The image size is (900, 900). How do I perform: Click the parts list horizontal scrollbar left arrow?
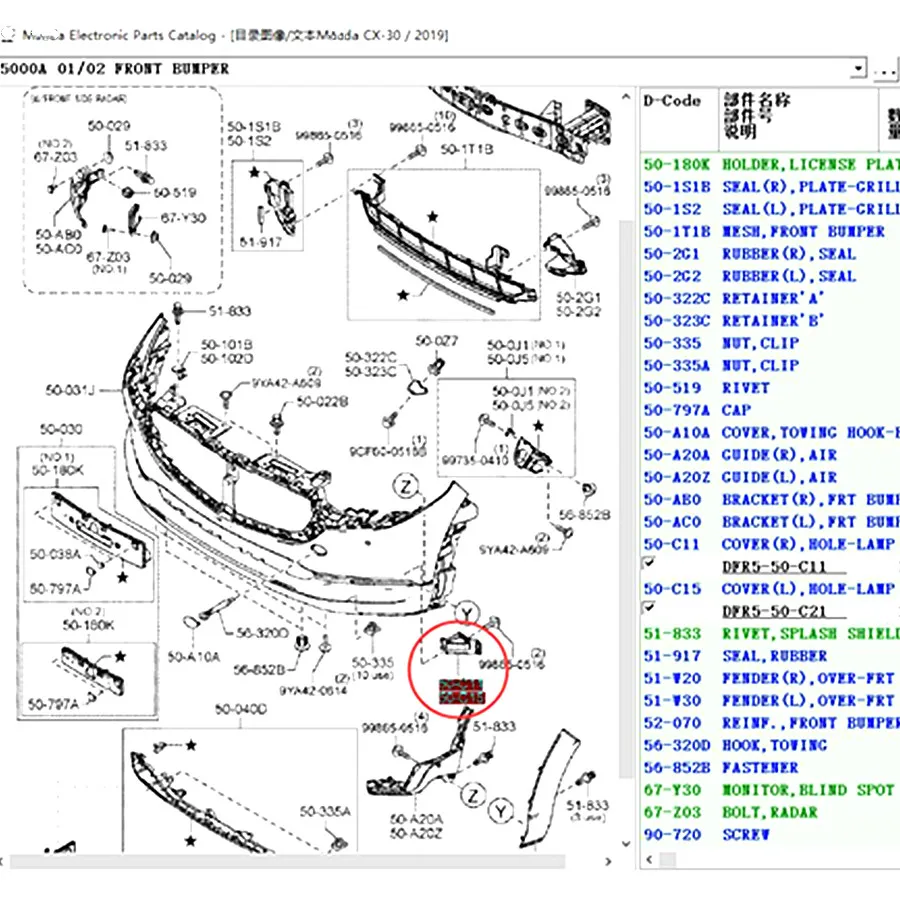pos(649,859)
